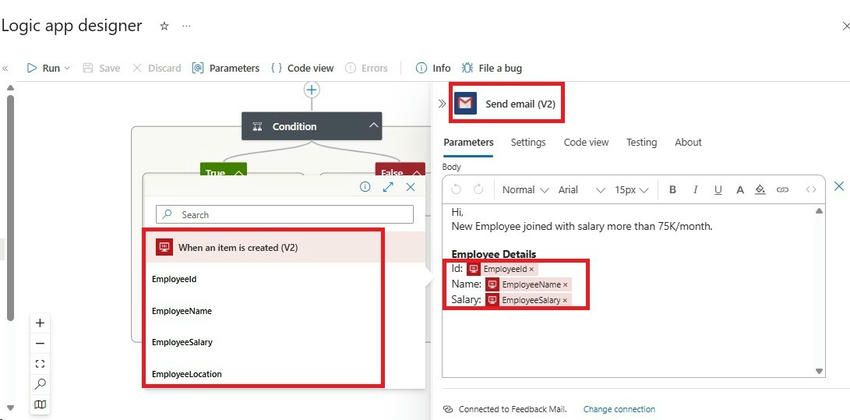
Task: Remove the EmployeeId token from body
Action: [x=531, y=269]
